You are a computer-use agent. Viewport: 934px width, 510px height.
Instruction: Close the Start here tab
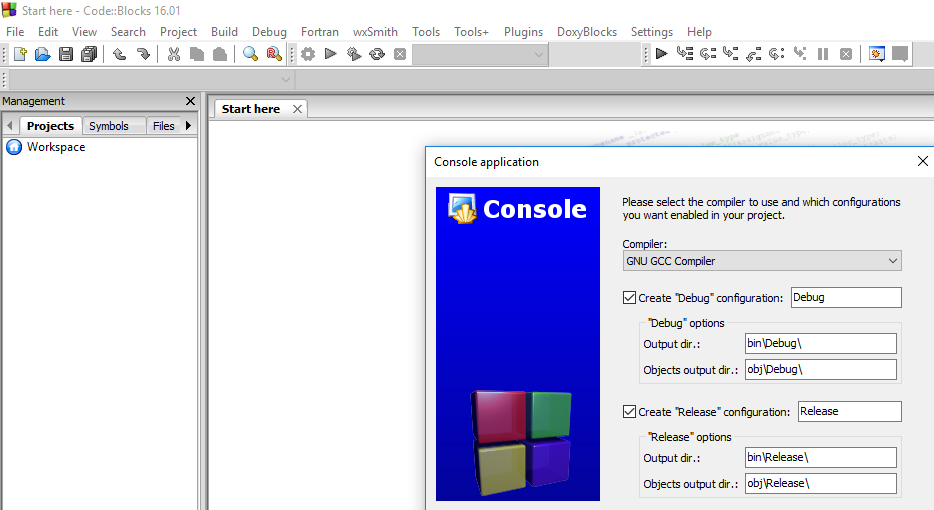297,109
